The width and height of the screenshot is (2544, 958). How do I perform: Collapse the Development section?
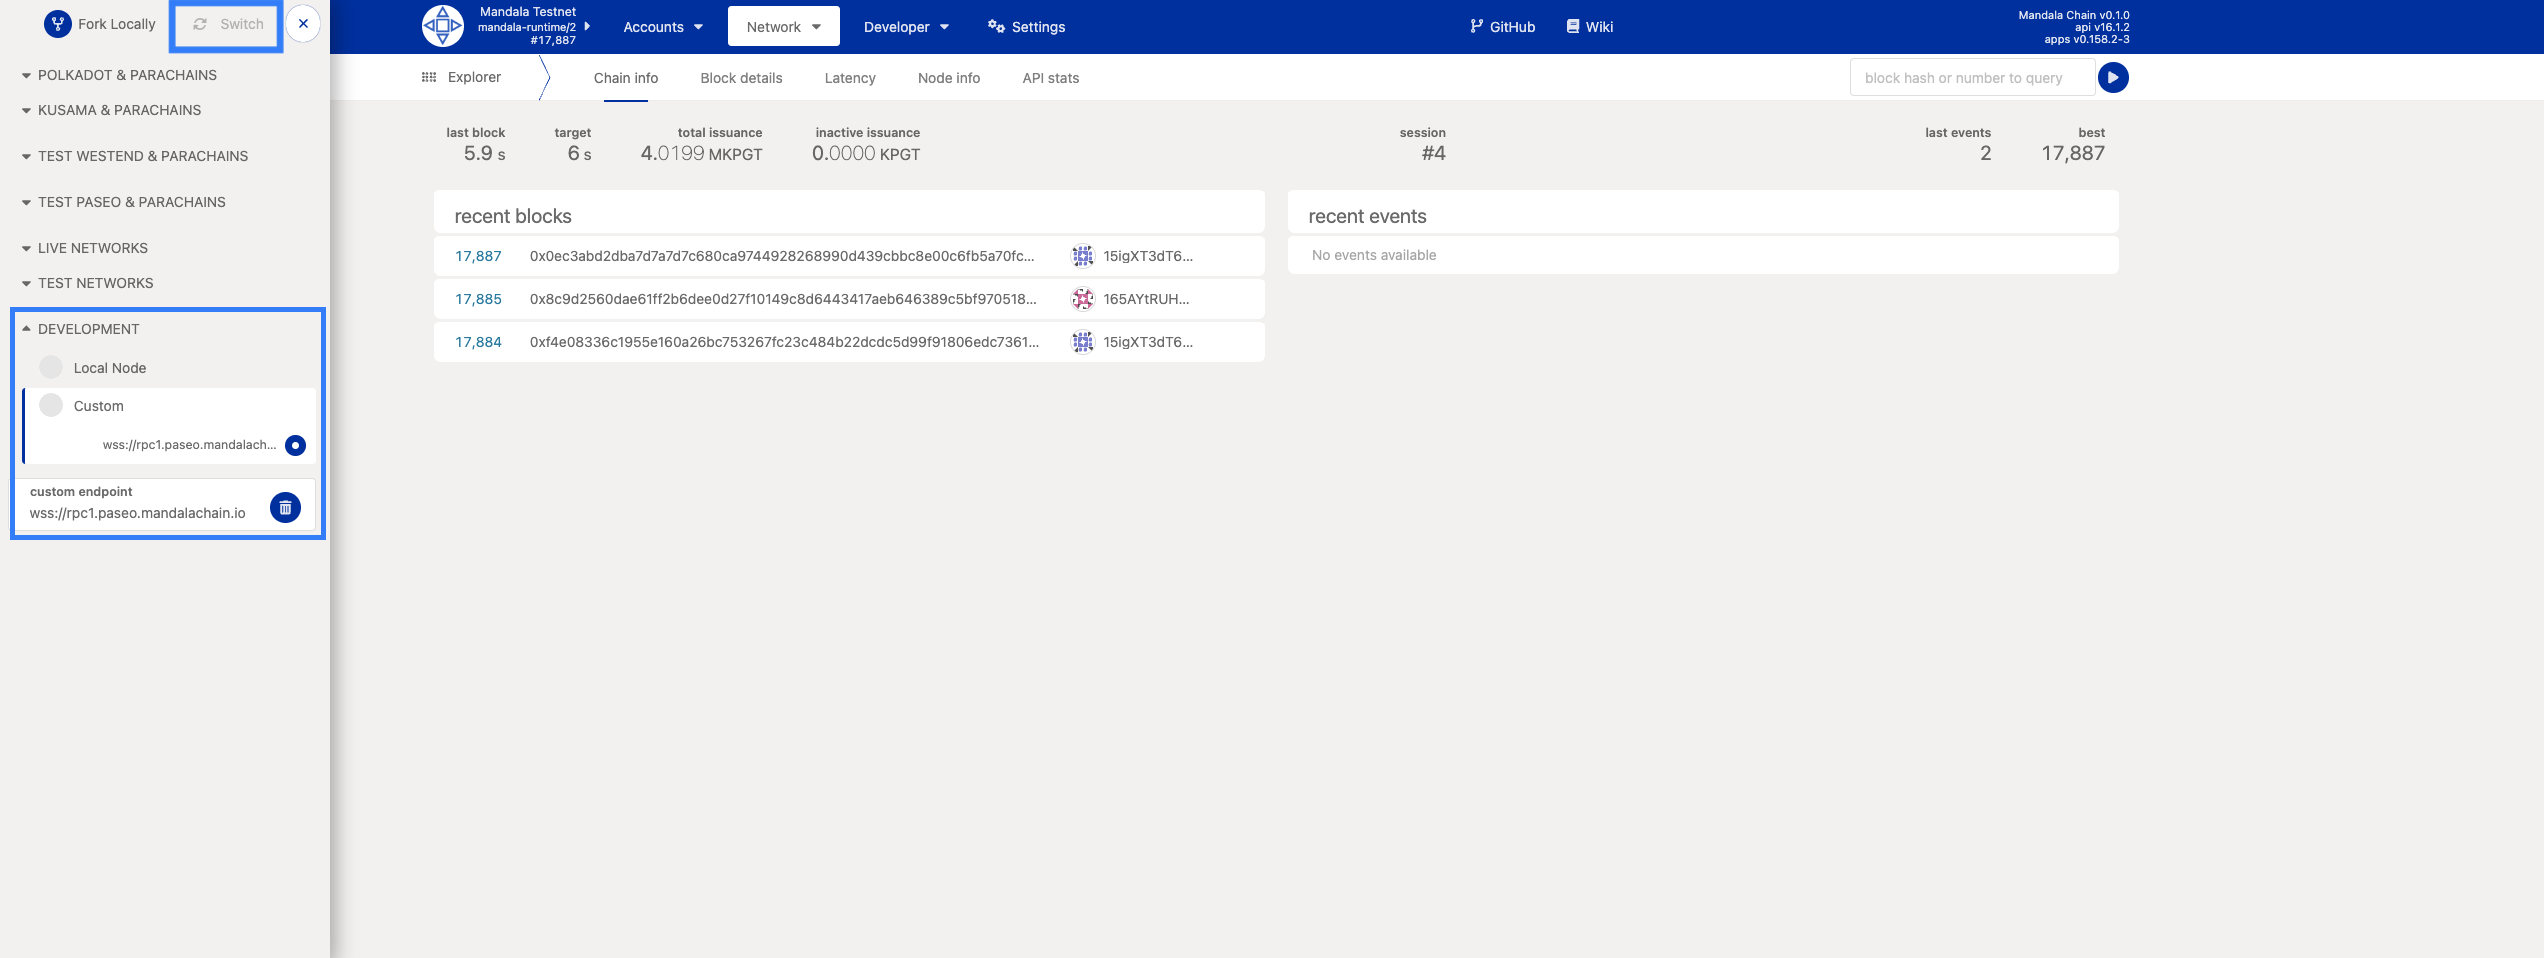click(x=81, y=329)
